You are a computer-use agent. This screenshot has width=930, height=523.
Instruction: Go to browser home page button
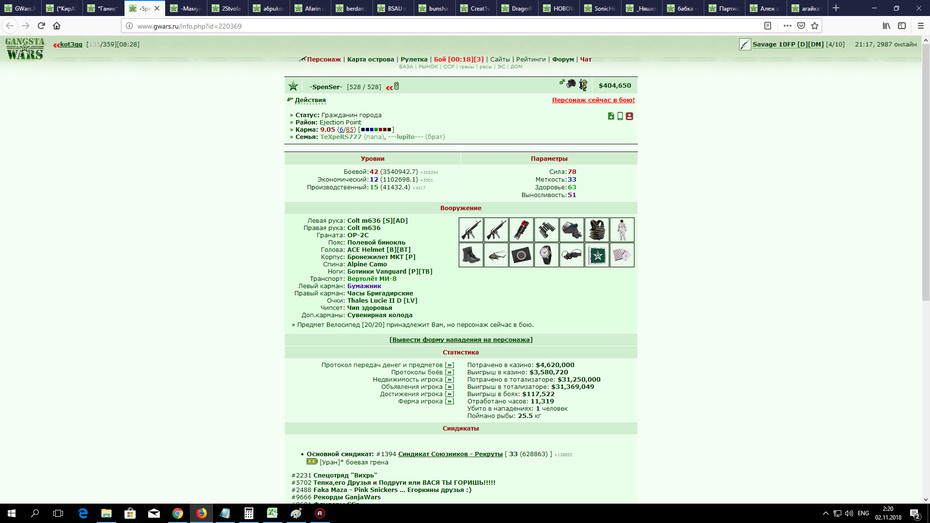[57, 25]
